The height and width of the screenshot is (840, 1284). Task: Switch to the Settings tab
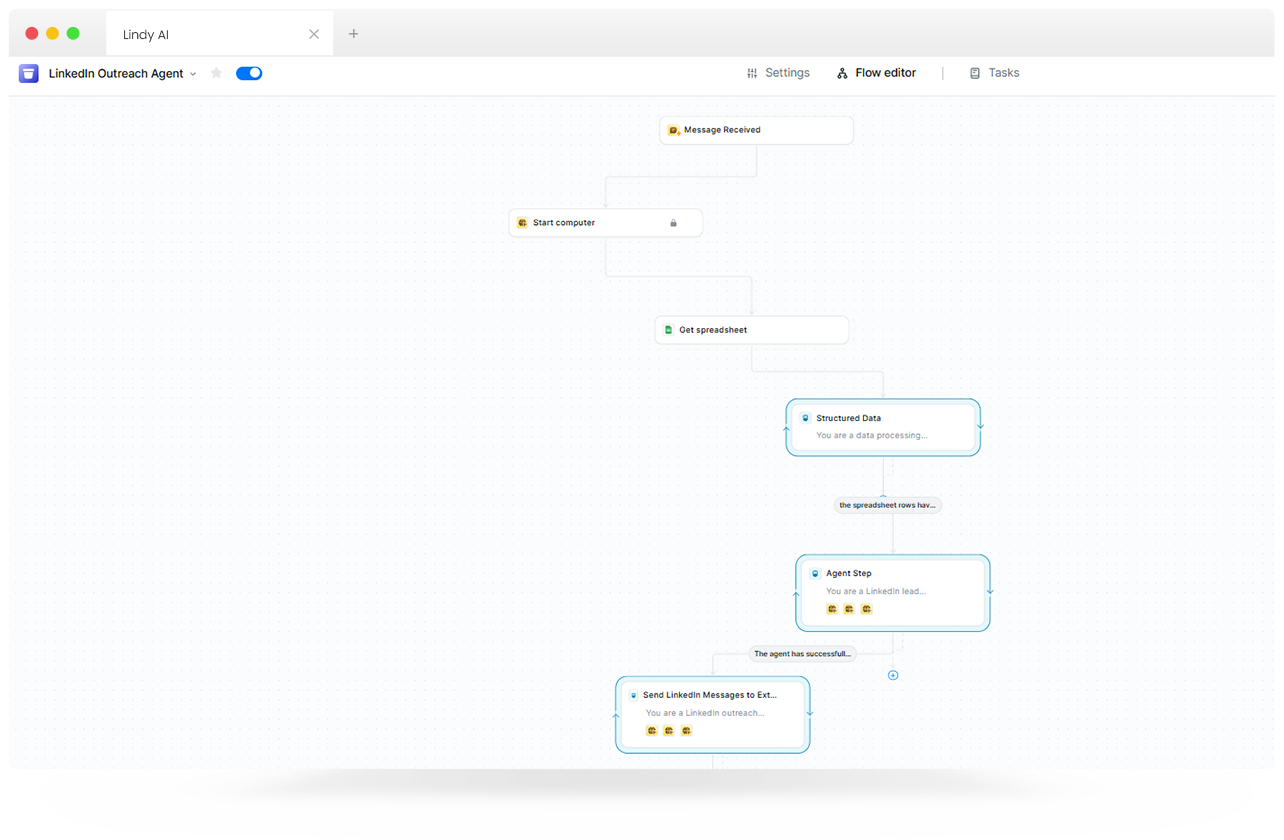778,73
